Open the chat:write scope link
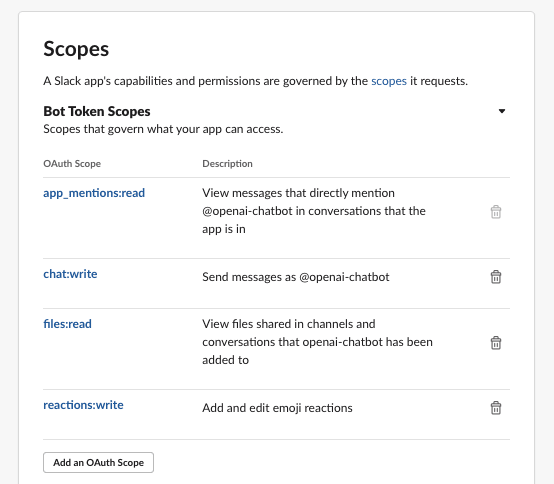 [x=70, y=274]
